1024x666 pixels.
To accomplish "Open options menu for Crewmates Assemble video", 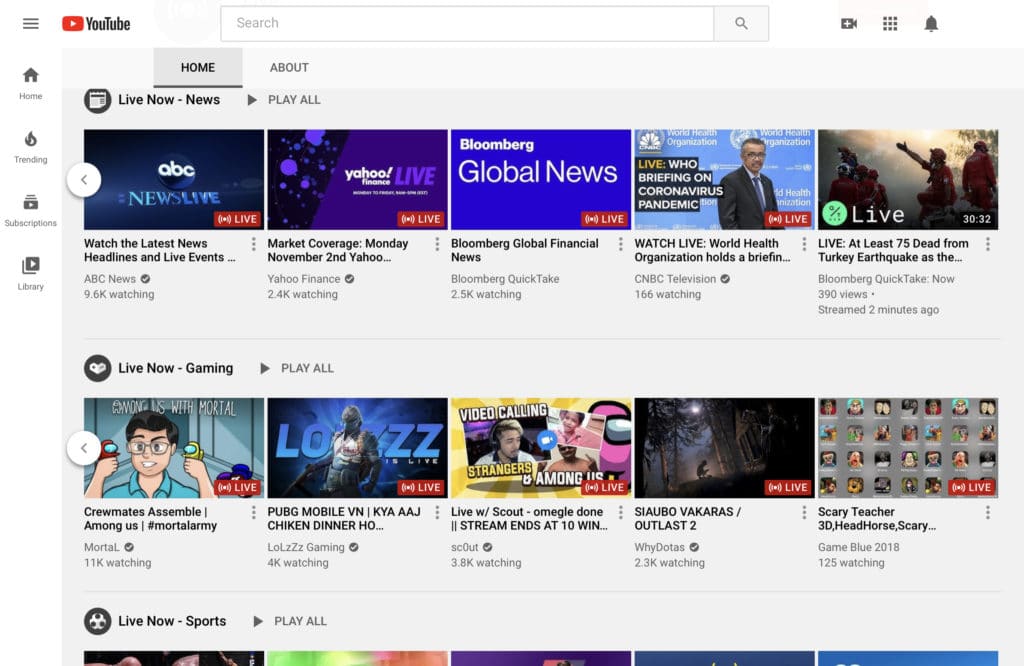I will (x=253, y=513).
